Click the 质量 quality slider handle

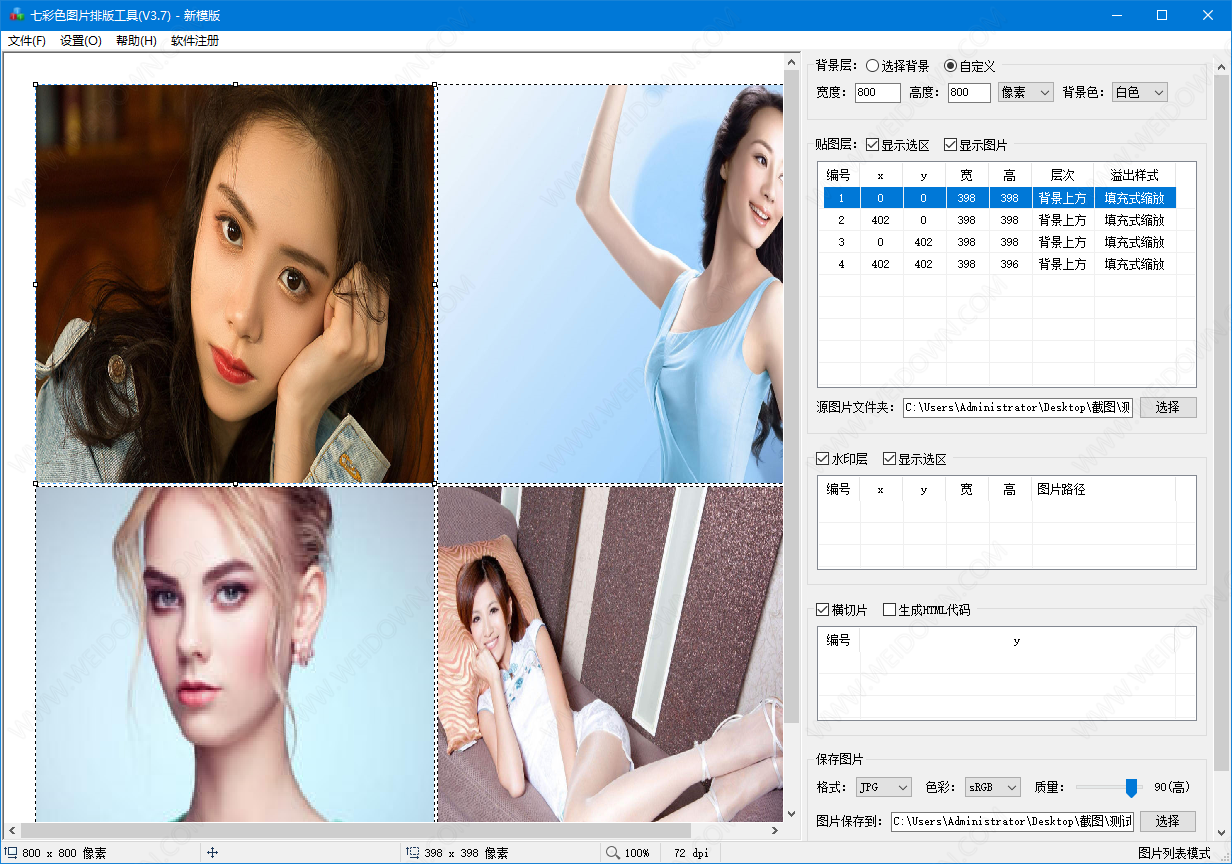(1131, 788)
